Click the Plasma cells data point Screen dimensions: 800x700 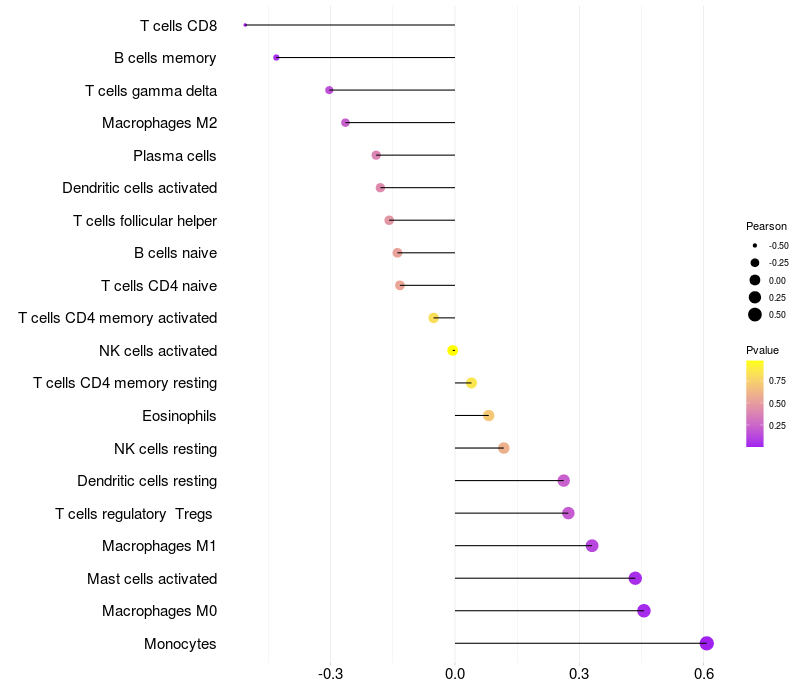point(376,155)
